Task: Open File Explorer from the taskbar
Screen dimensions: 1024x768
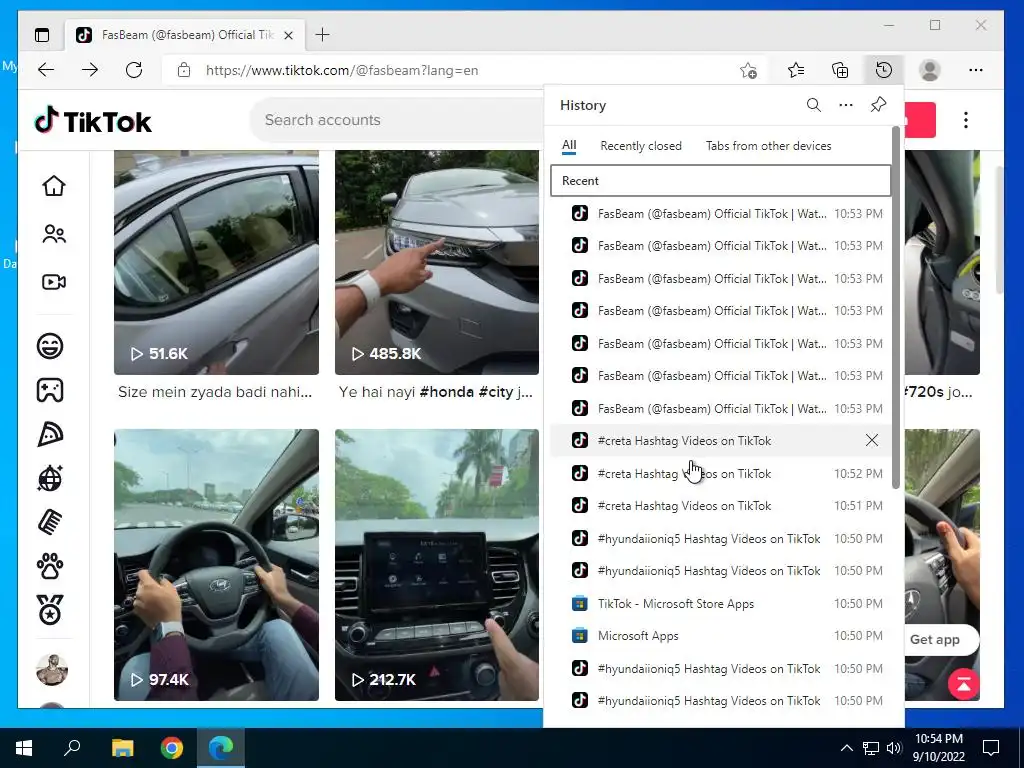Action: click(122, 748)
